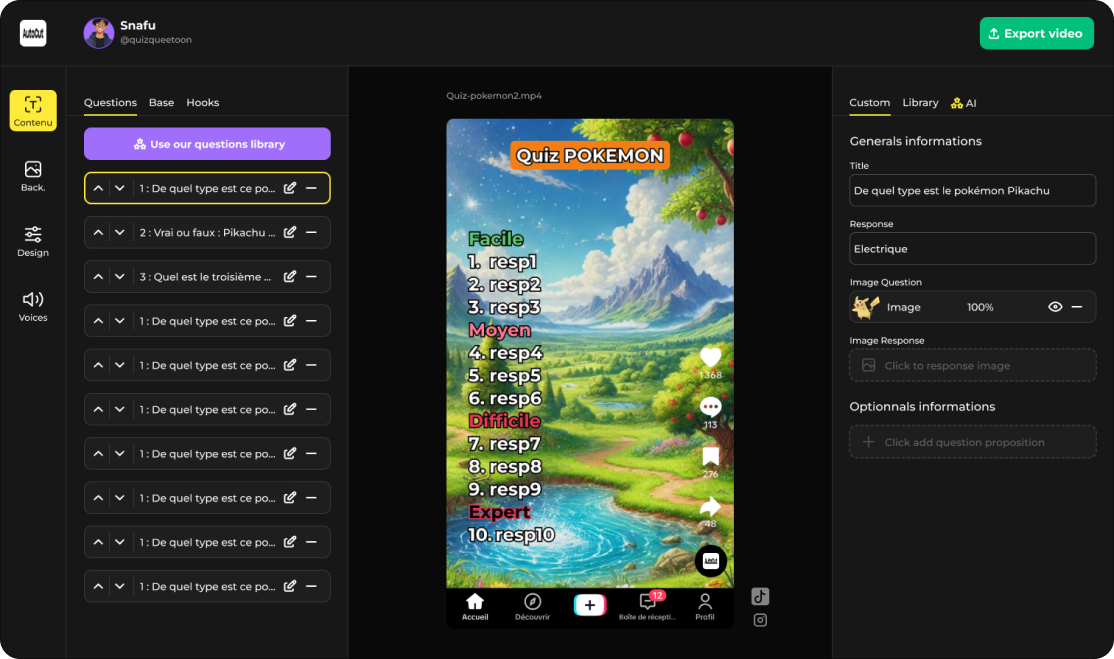The image size is (1114, 659).
Task: Edit question 2 'Vrai ou faux' pencil icon
Action: pyautogui.click(x=290, y=232)
